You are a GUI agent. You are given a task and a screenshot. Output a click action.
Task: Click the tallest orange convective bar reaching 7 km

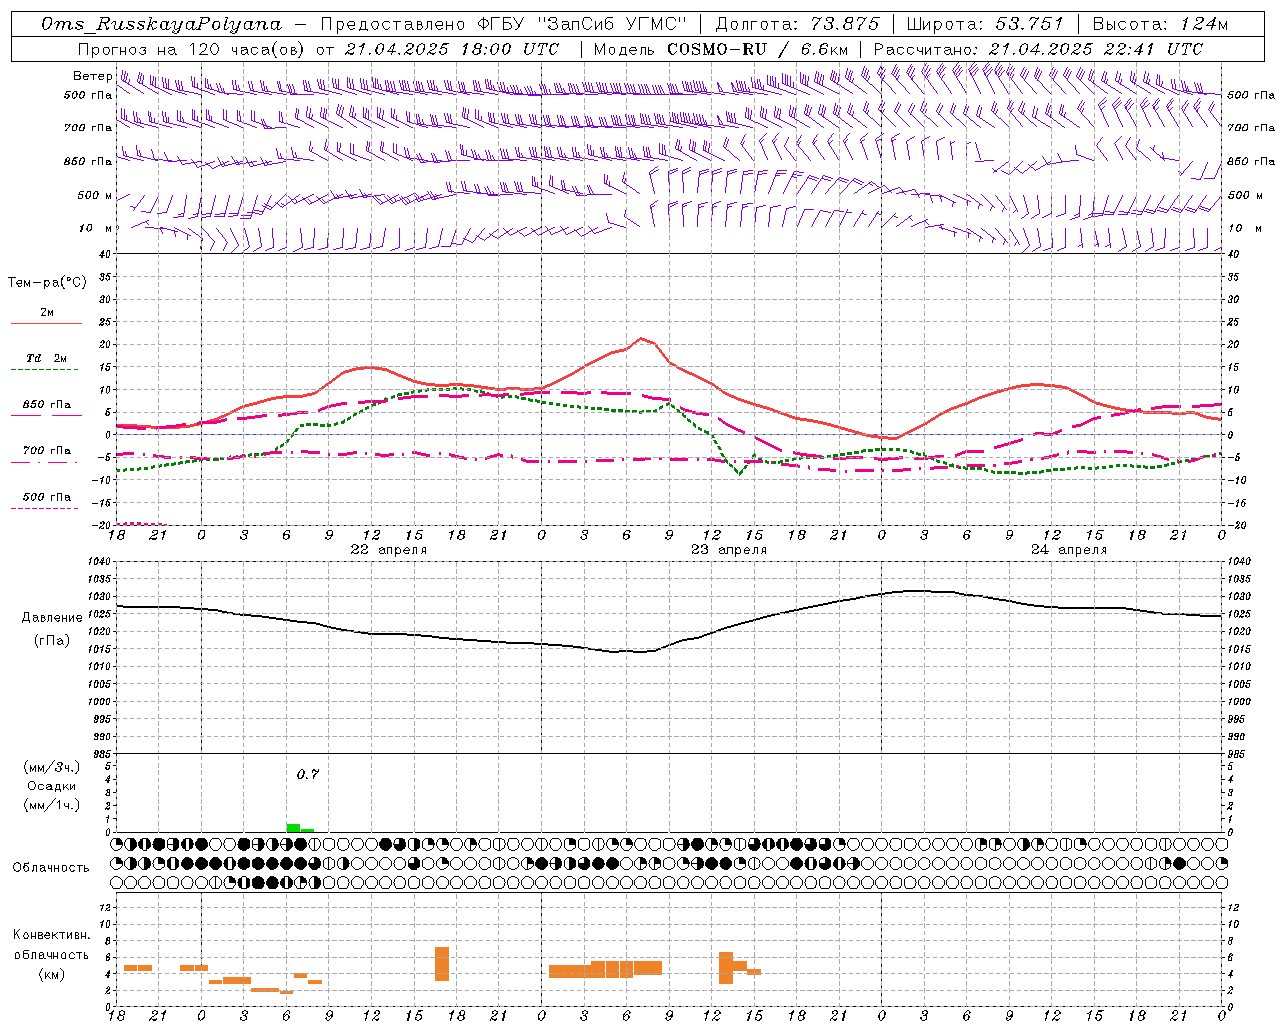click(442, 964)
